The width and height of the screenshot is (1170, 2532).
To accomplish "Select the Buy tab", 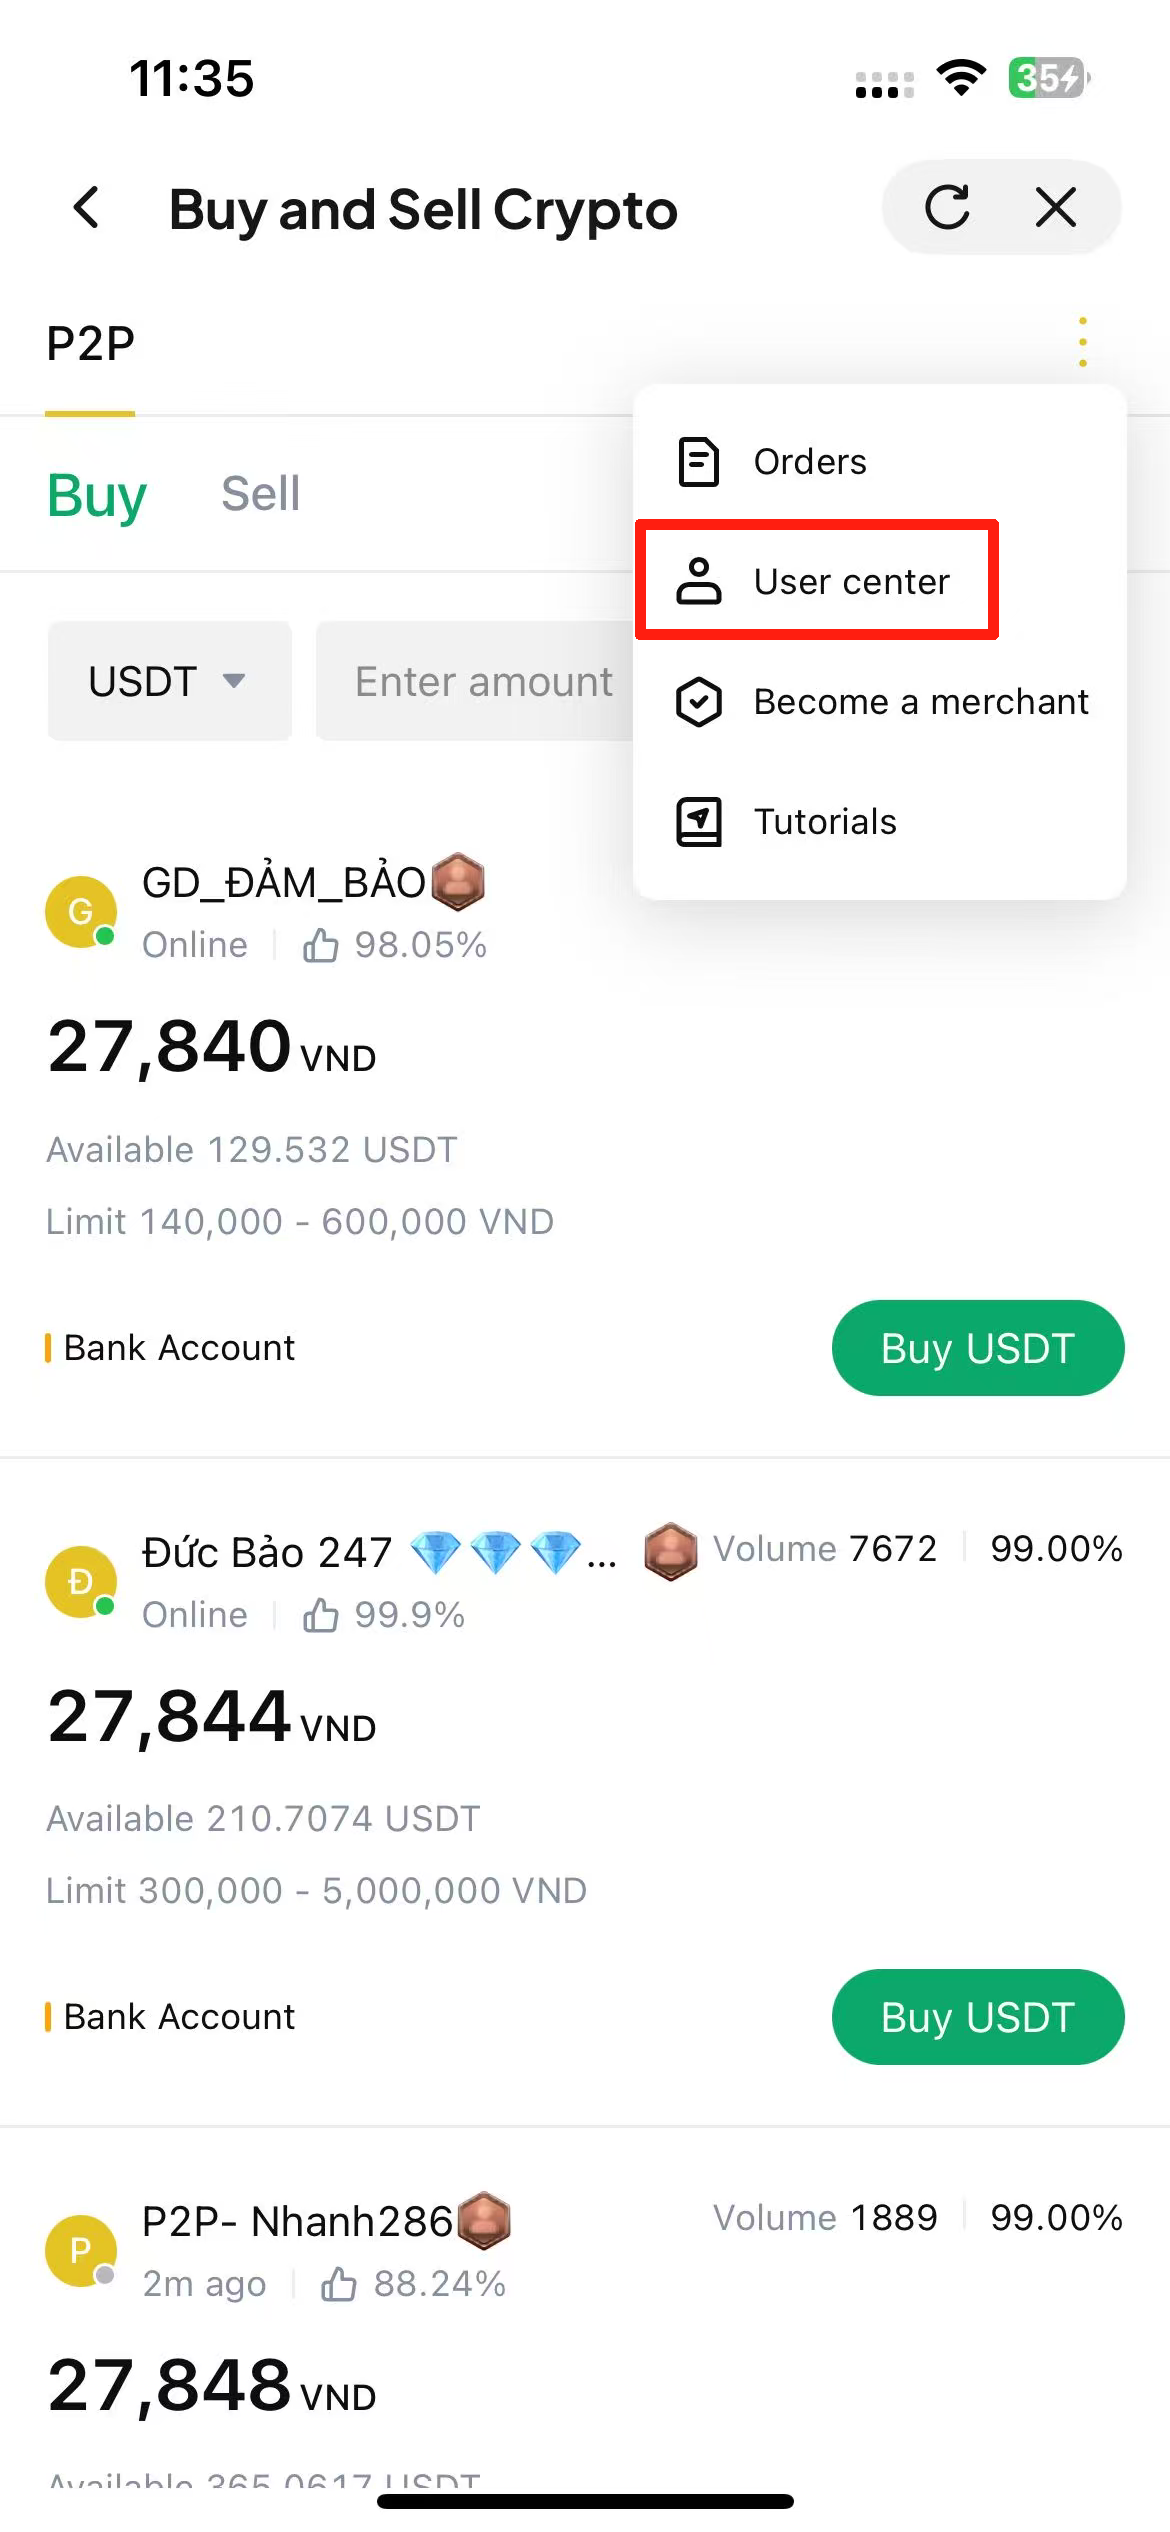I will tap(96, 494).
